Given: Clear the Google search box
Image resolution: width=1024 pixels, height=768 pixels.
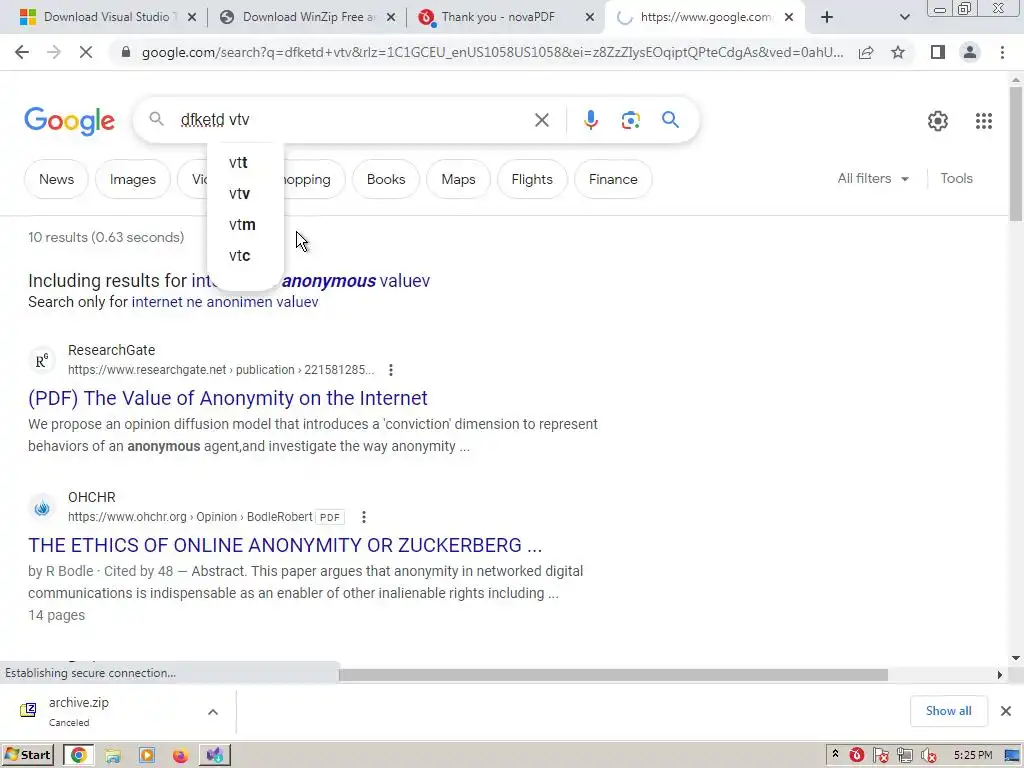Looking at the screenshot, I should click(541, 120).
